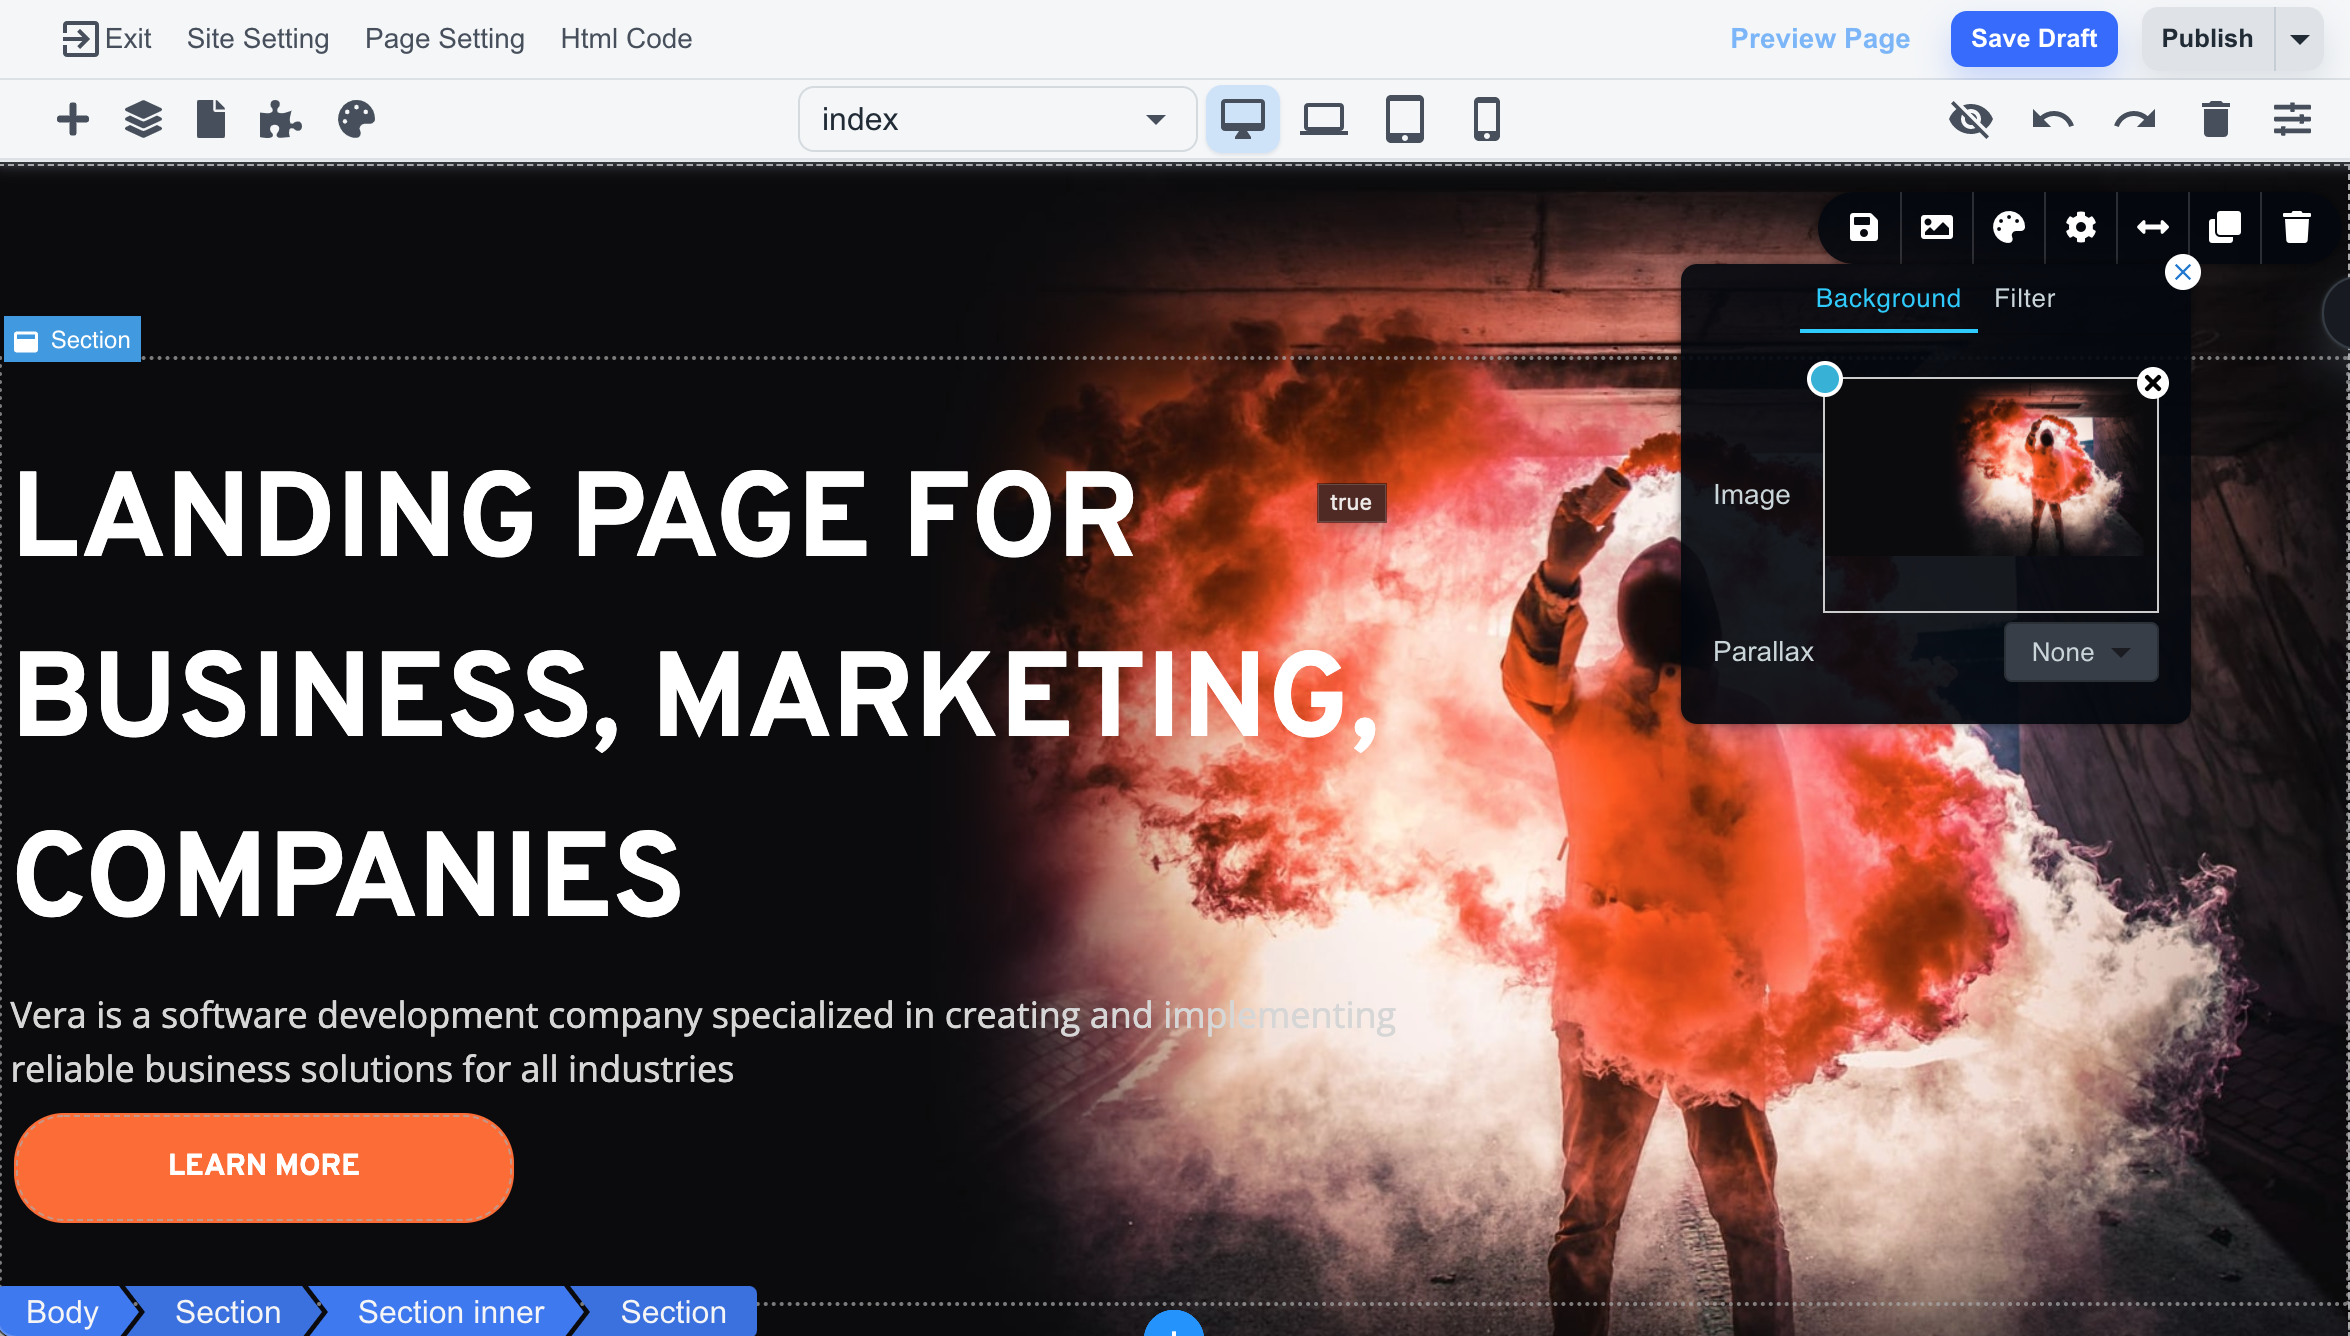Toggle the crossed-eye visibility icon

tap(1971, 120)
